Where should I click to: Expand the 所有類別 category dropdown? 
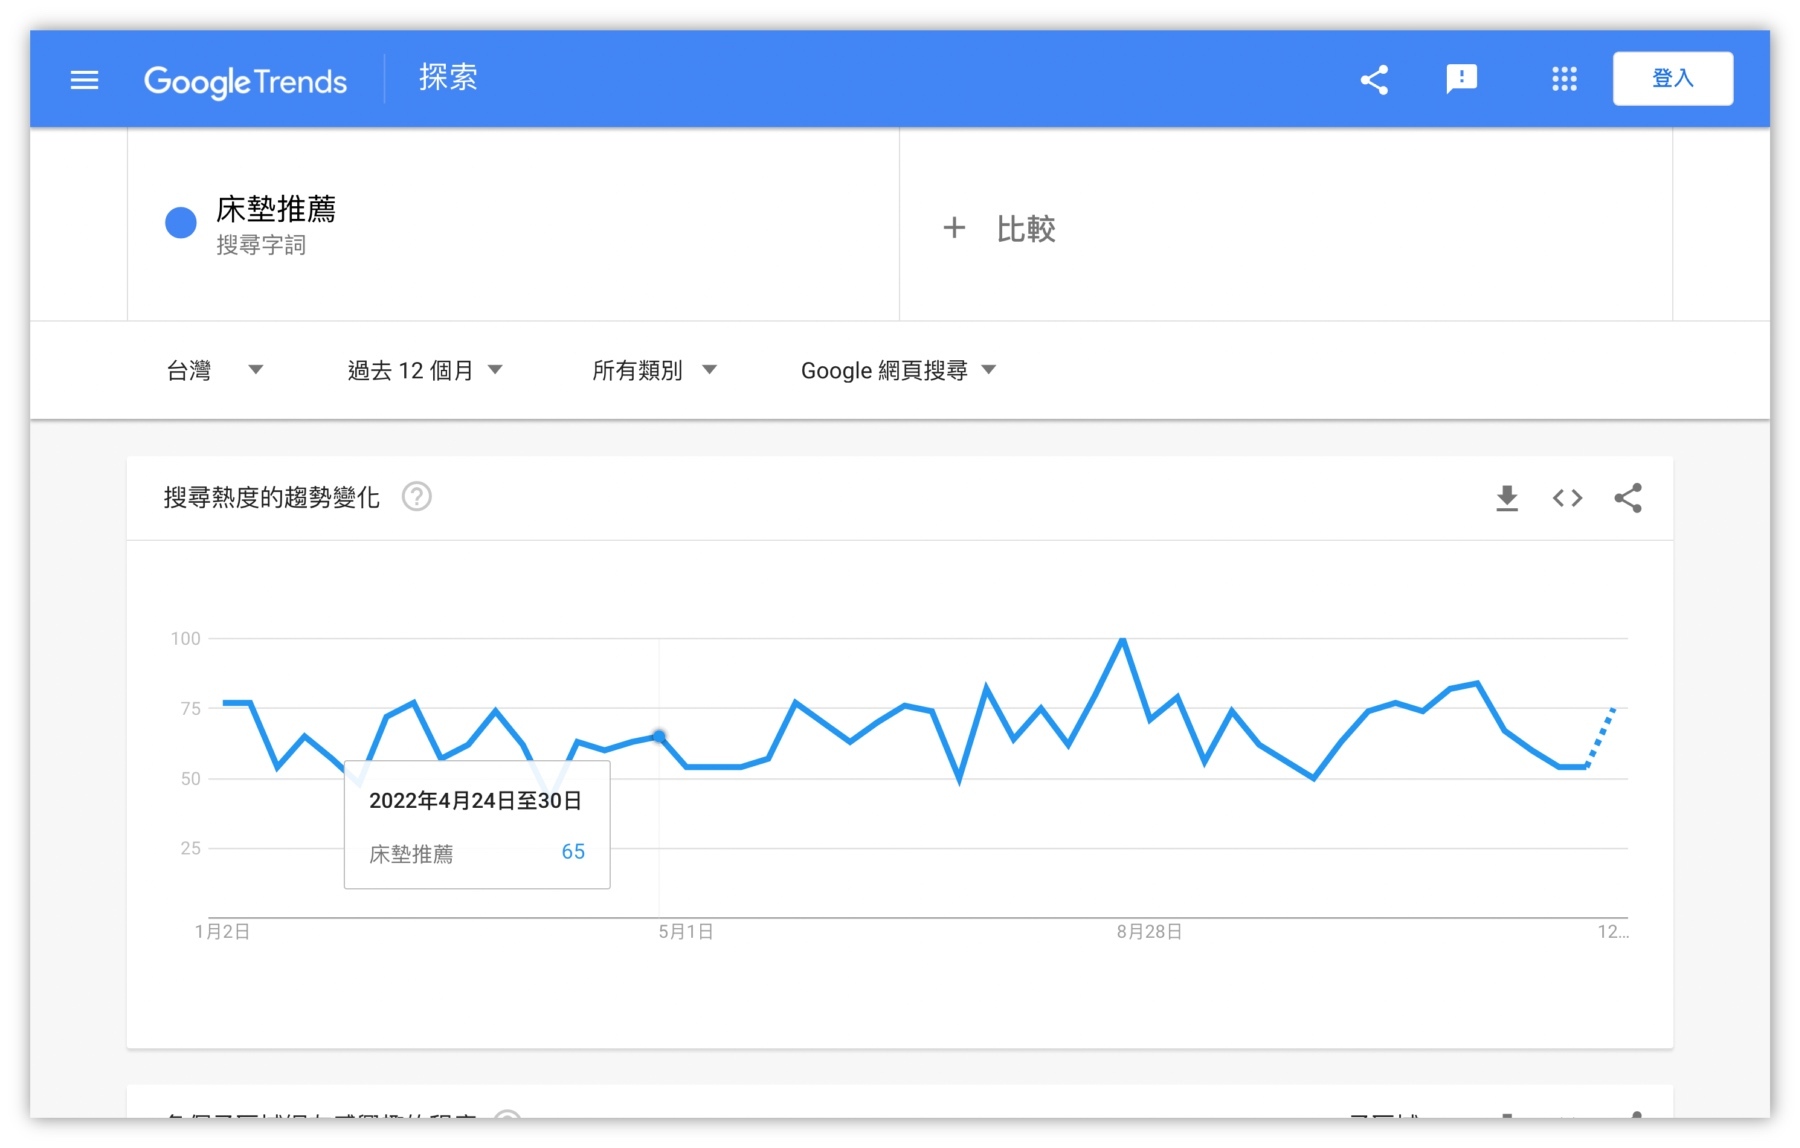point(654,370)
